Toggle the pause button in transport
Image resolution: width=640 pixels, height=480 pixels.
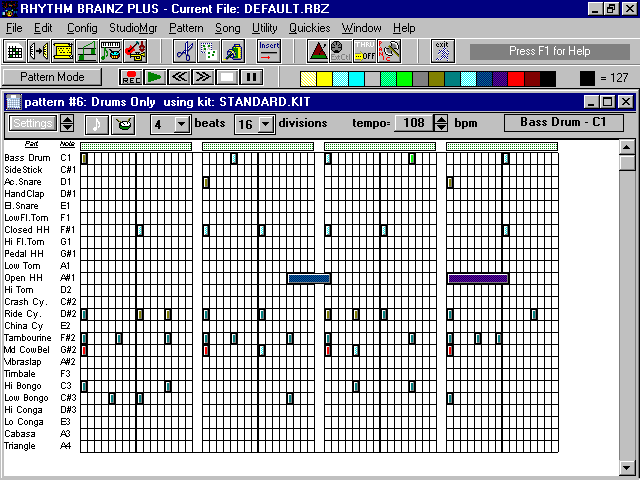pos(252,77)
